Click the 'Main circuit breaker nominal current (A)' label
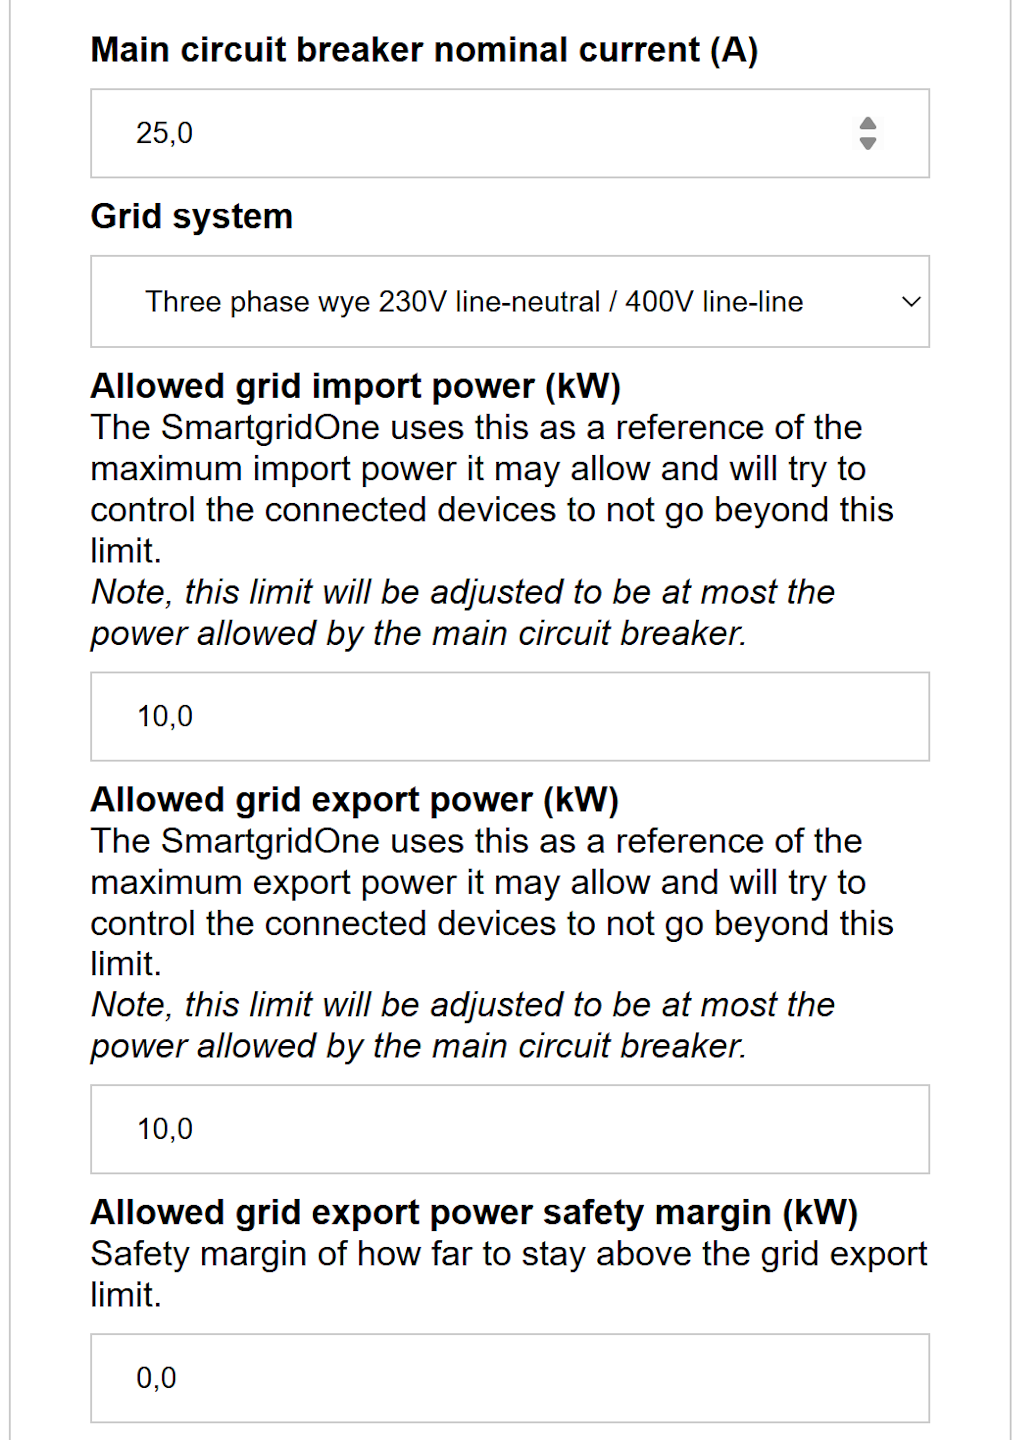Screen dimensions: 1020x1440 click(424, 50)
